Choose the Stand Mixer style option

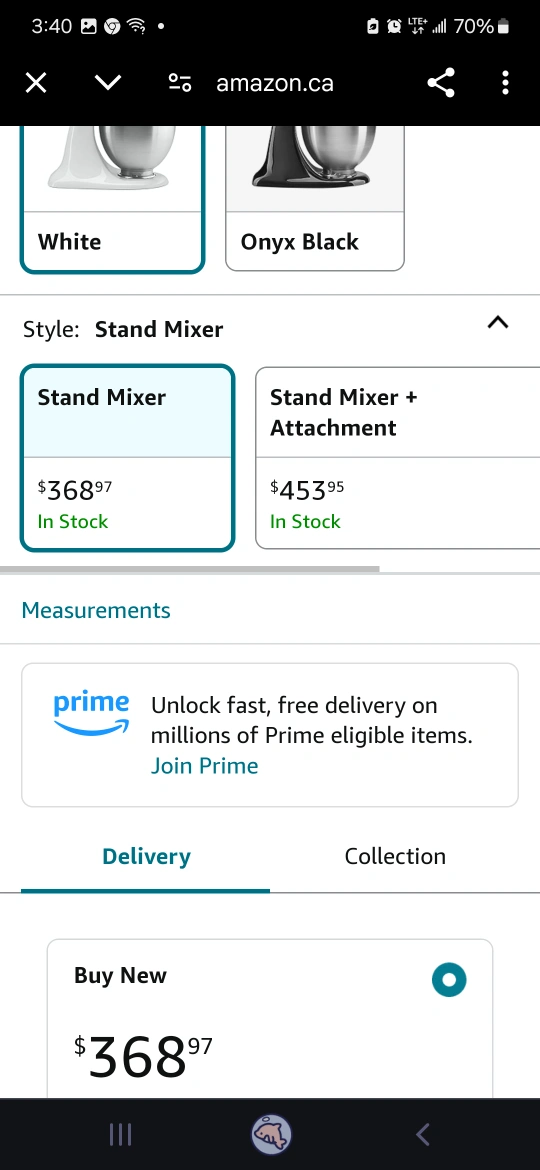(x=128, y=458)
